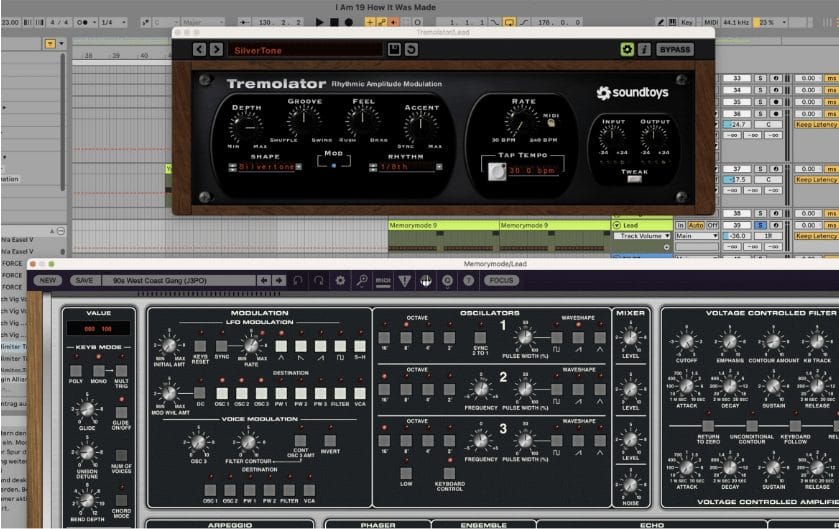
Task: Click the FOCUS button in Memorymode
Action: pyautogui.click(x=501, y=280)
